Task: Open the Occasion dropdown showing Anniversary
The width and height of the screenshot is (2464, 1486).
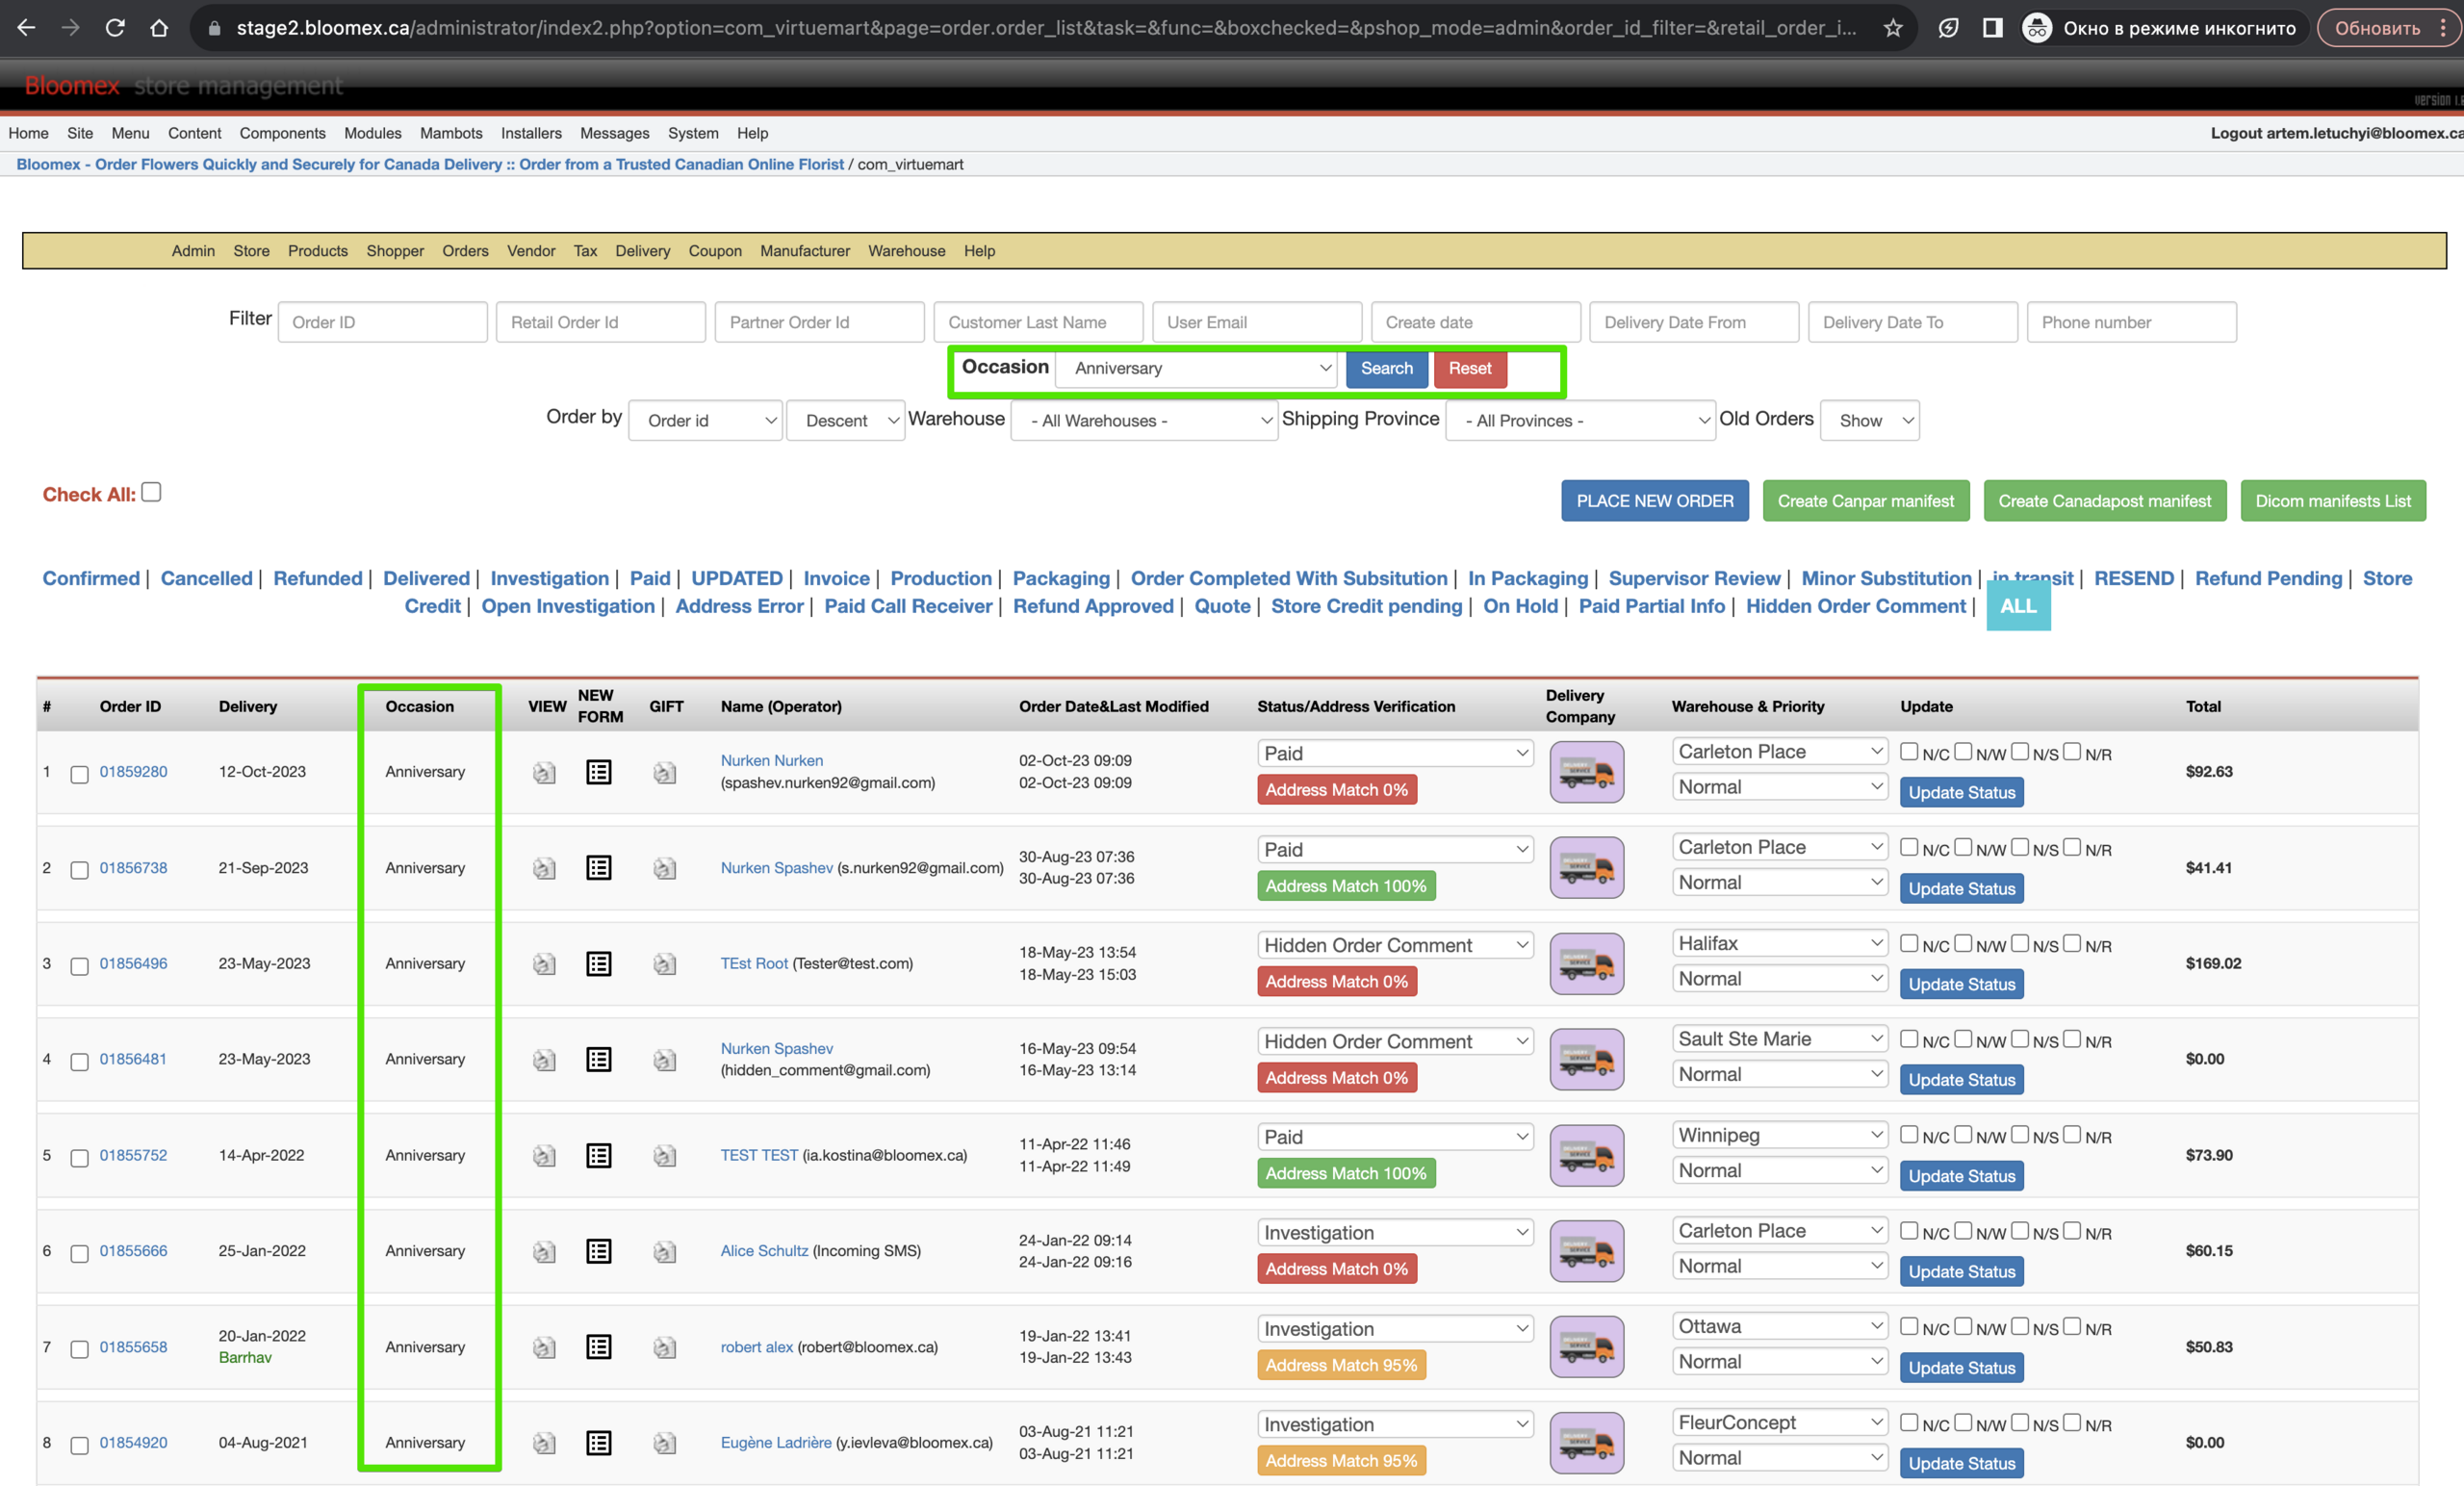Action: click(x=1196, y=368)
